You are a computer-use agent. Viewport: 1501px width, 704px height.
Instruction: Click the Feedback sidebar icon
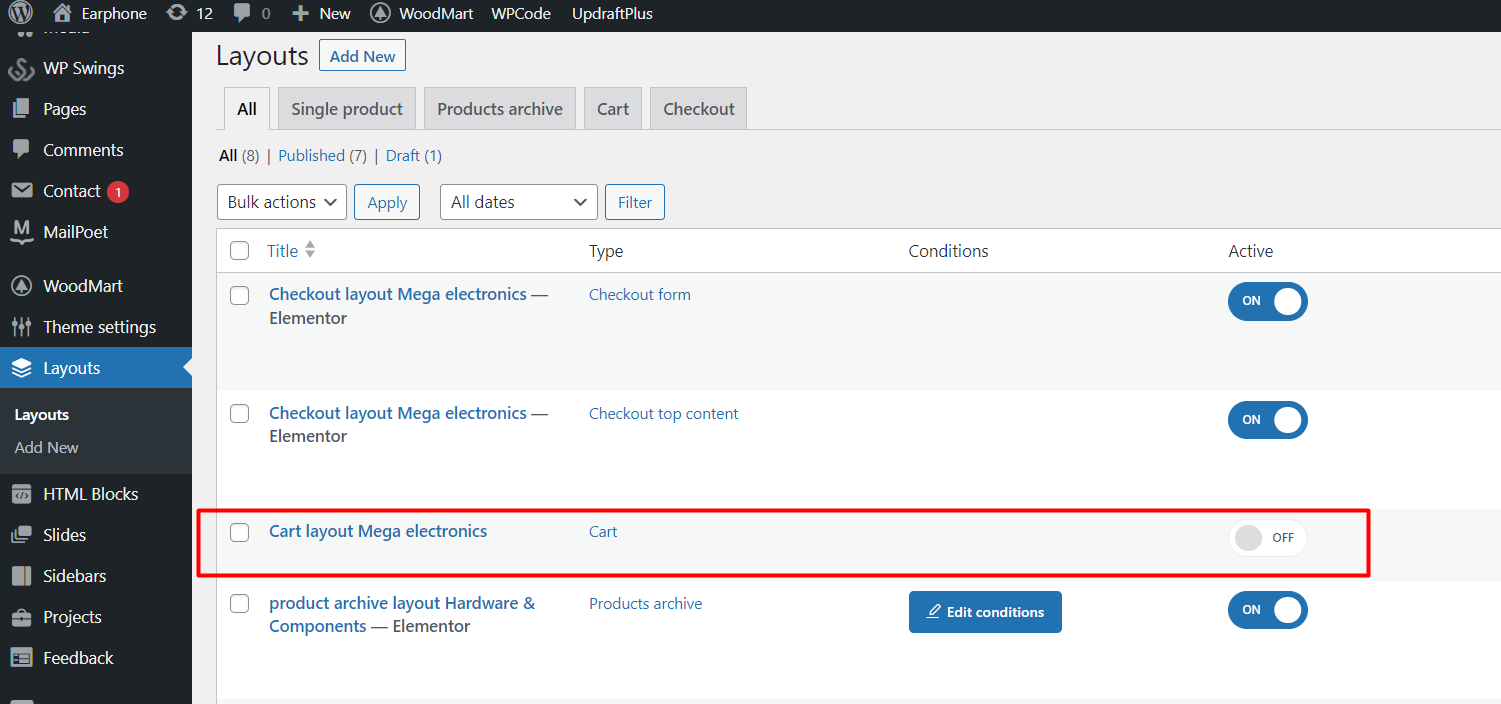tap(22, 658)
